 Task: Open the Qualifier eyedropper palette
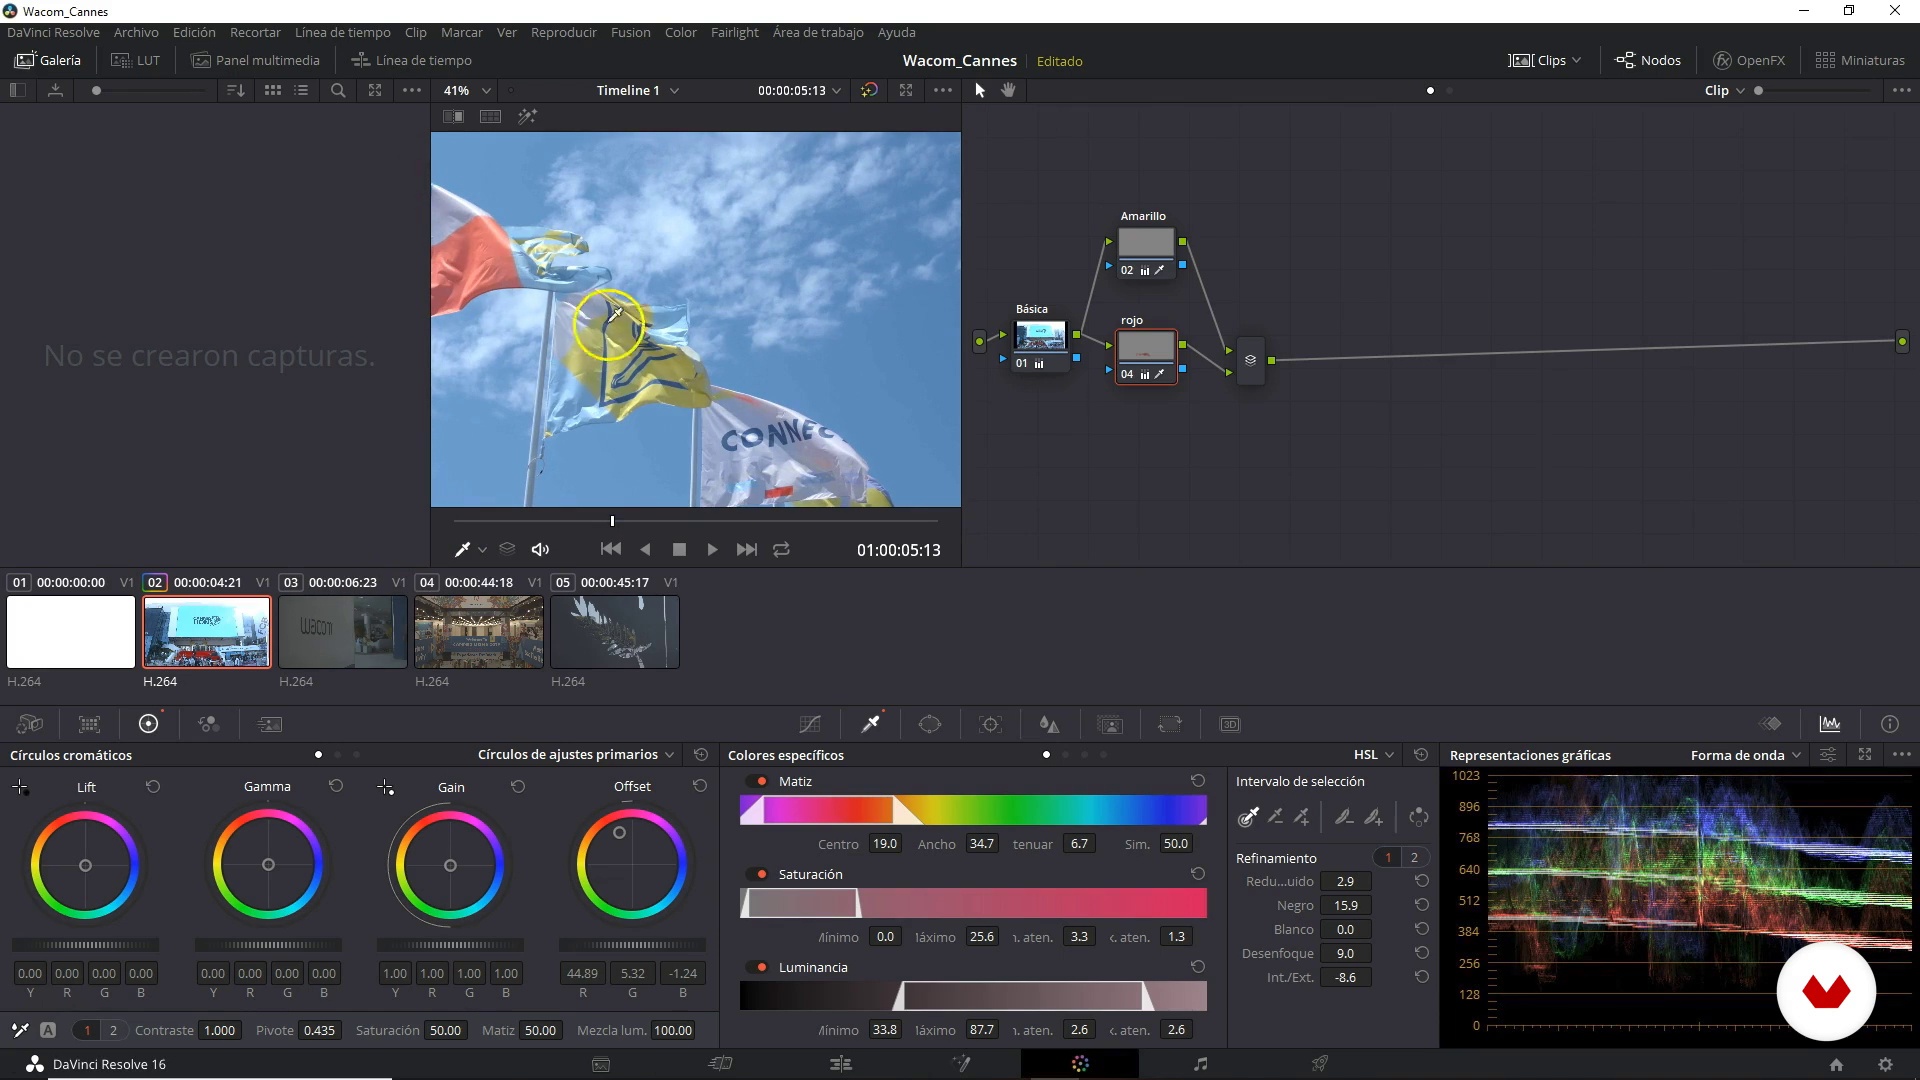(x=870, y=724)
